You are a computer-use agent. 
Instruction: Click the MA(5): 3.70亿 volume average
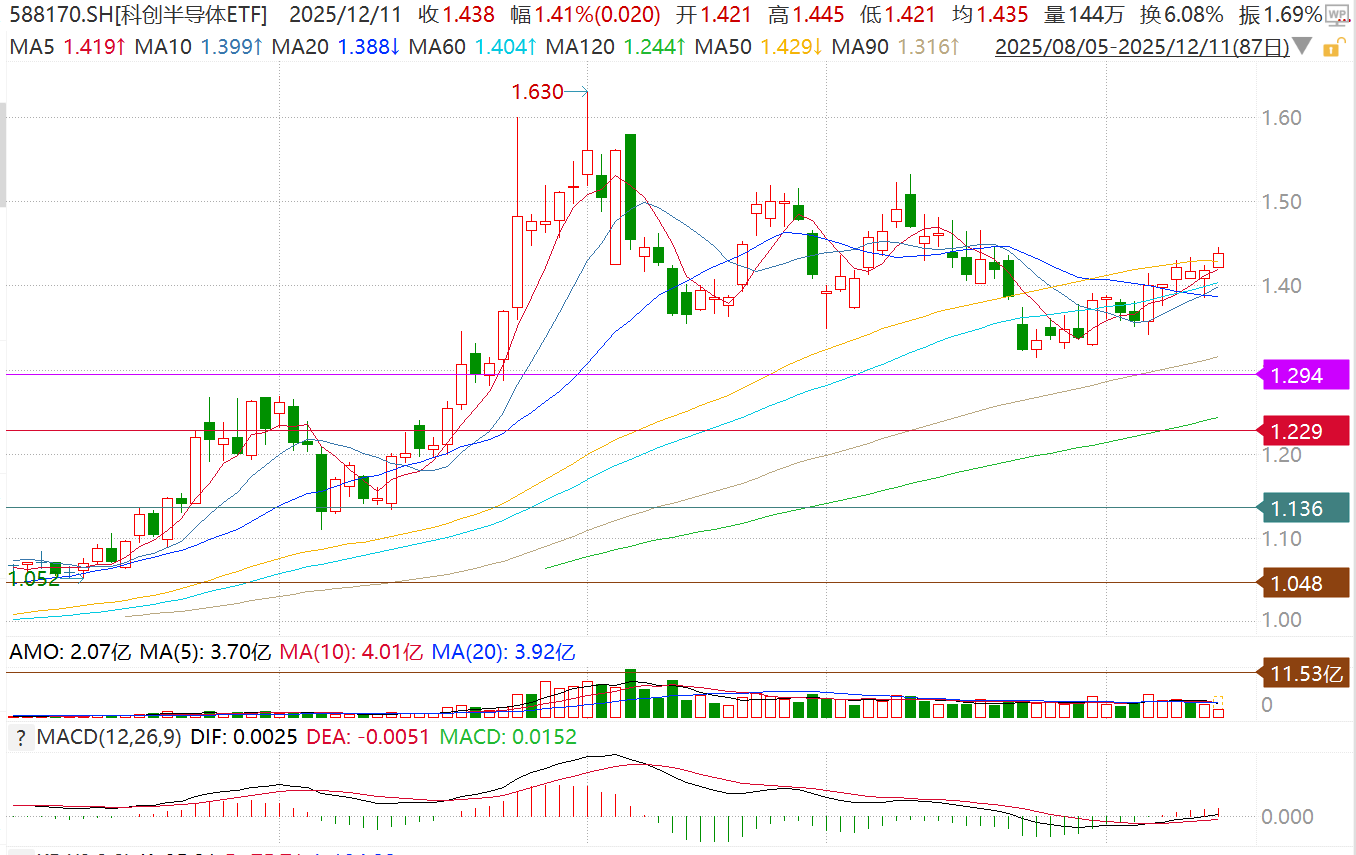(x=205, y=653)
